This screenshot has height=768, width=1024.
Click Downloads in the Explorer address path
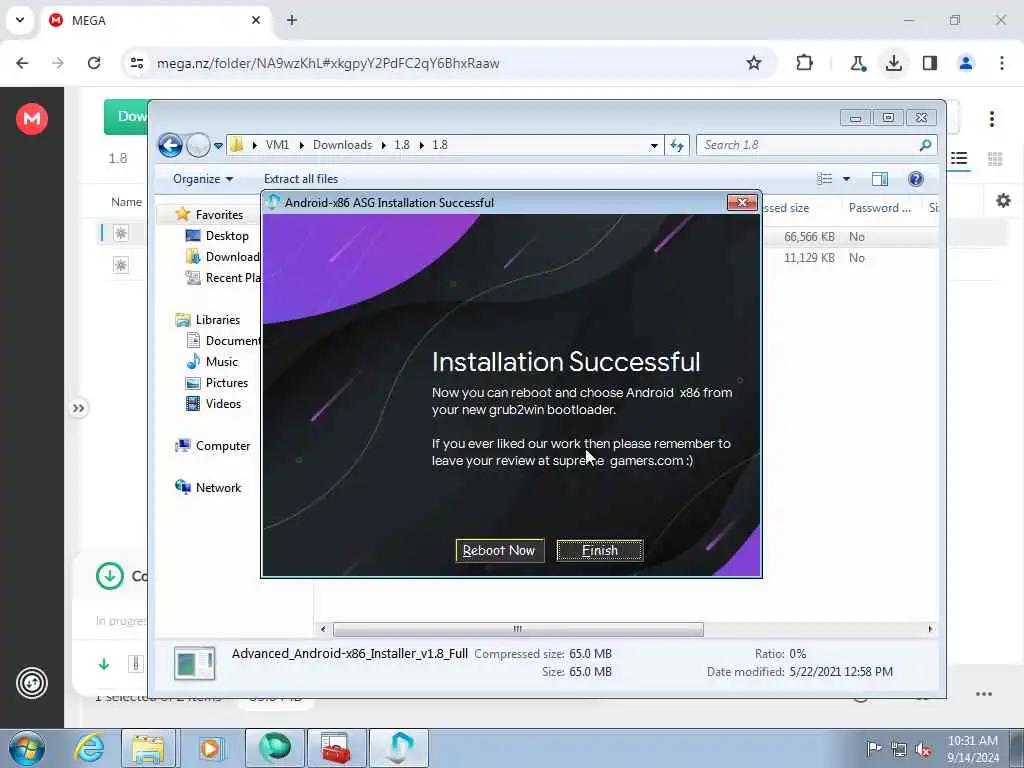pos(342,145)
